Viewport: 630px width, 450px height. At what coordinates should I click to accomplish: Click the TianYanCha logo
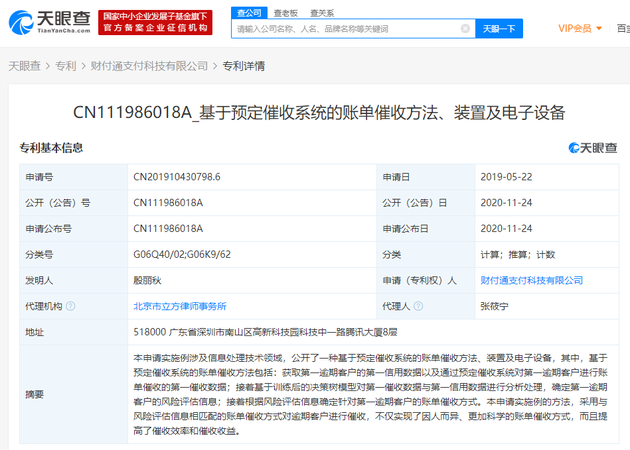coord(49,22)
